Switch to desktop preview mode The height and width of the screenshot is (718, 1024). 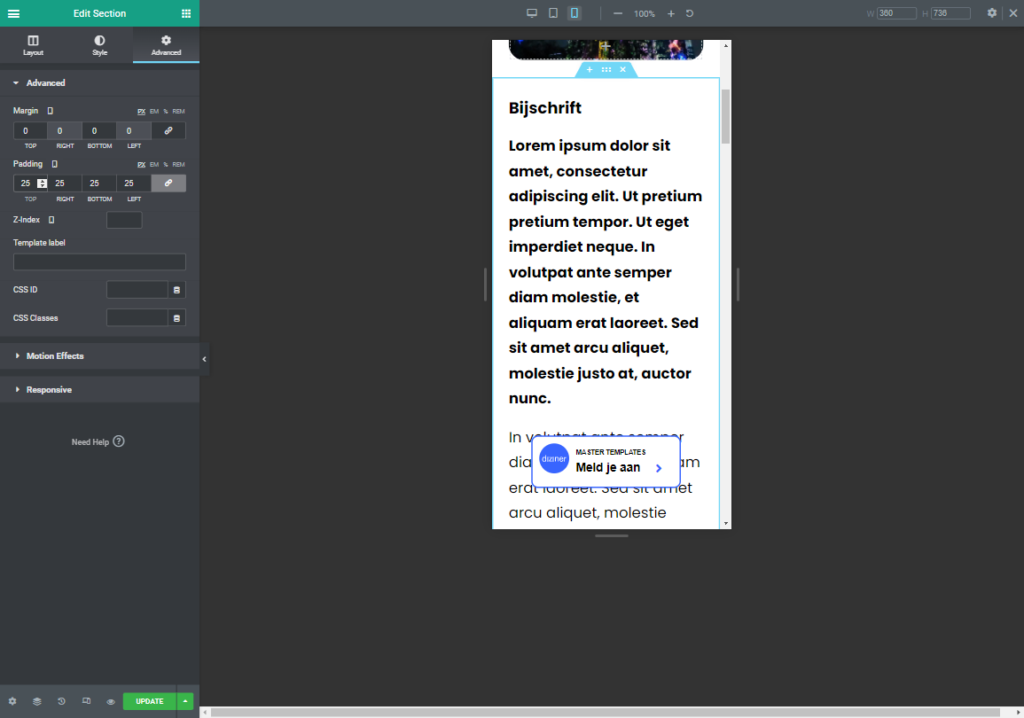coord(532,13)
